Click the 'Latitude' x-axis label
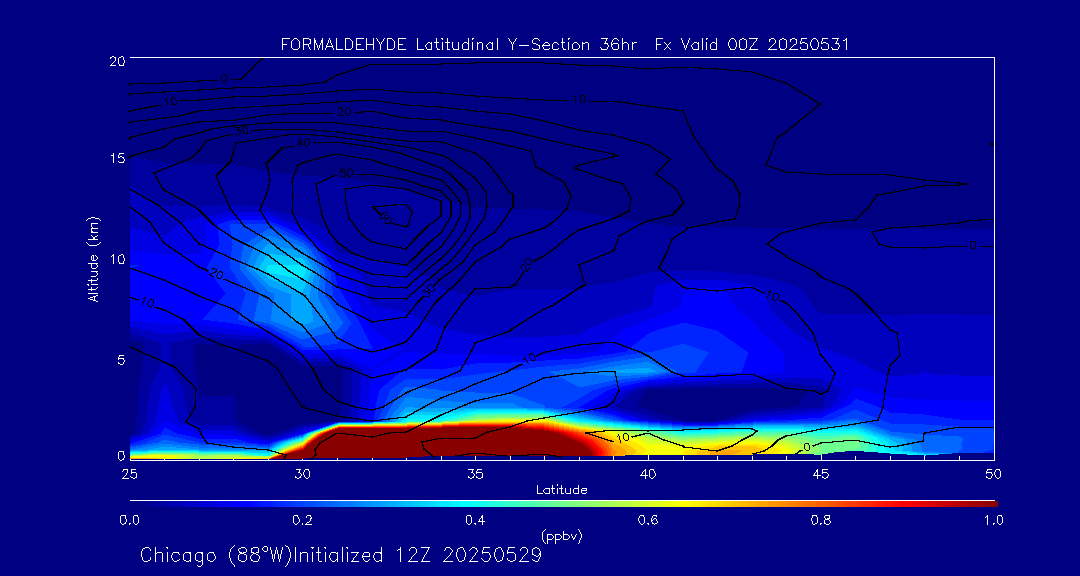 click(562, 491)
